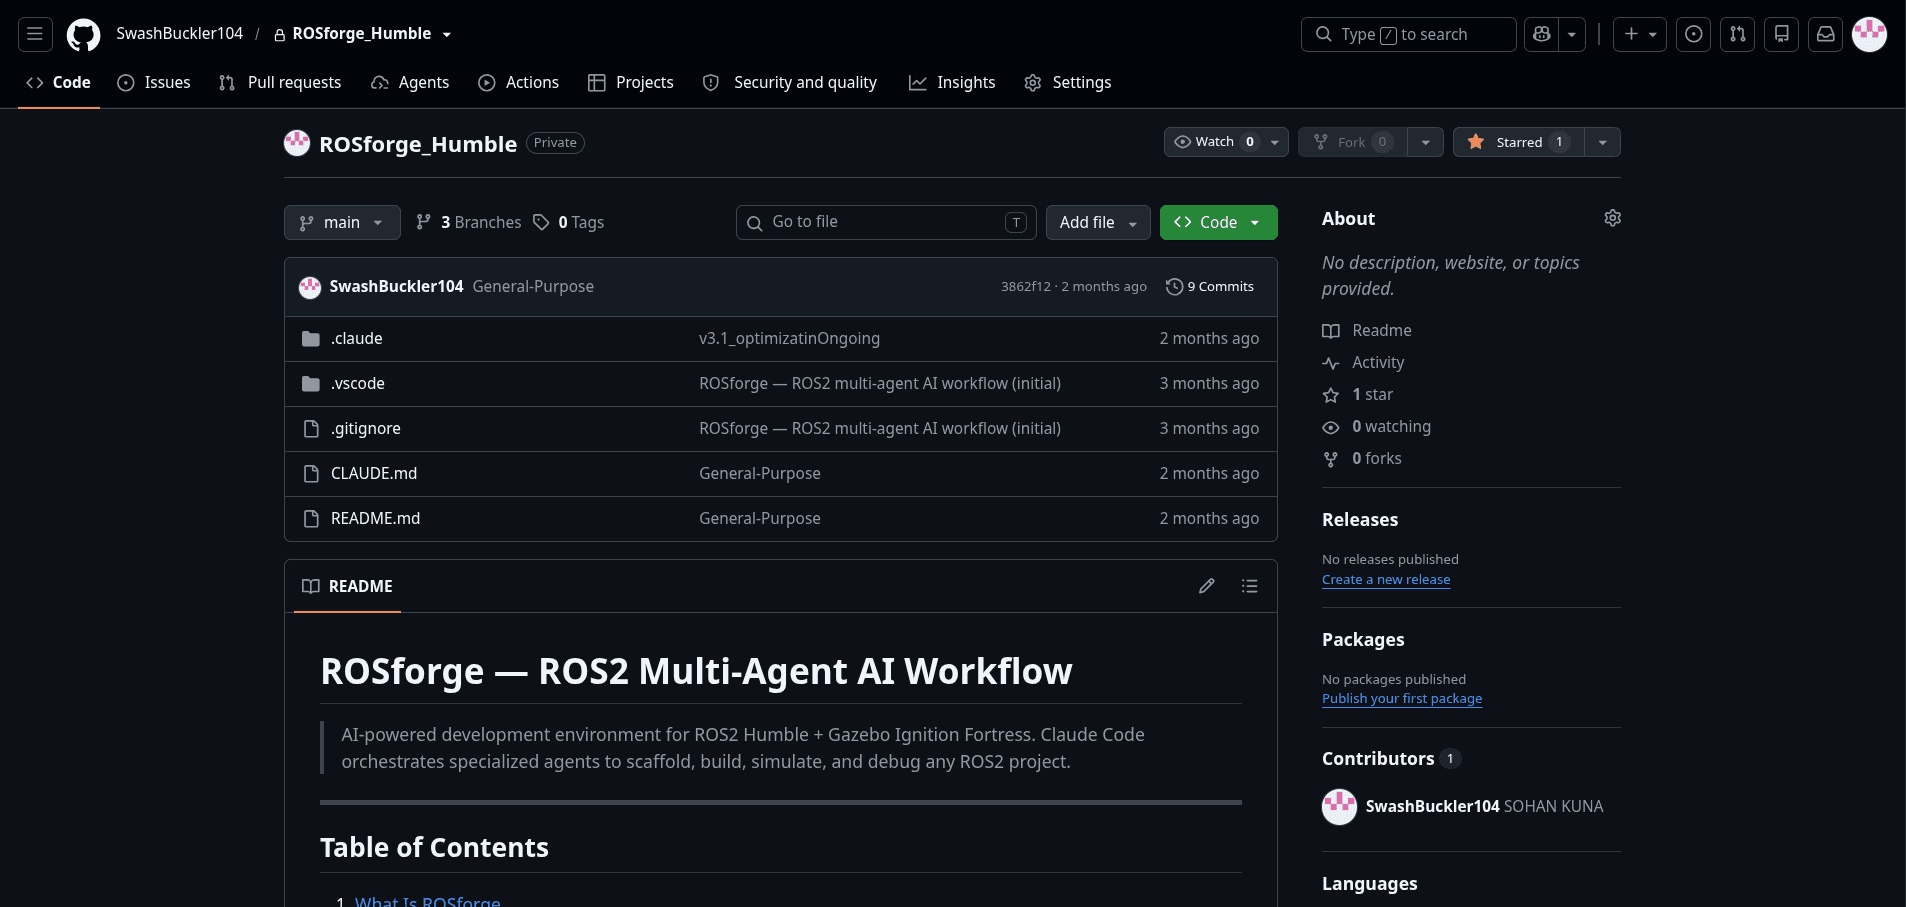Screen dimensions: 1906x907
Task: Open SwashBuckler104 owner link in breadcrumb
Action: tap(180, 34)
